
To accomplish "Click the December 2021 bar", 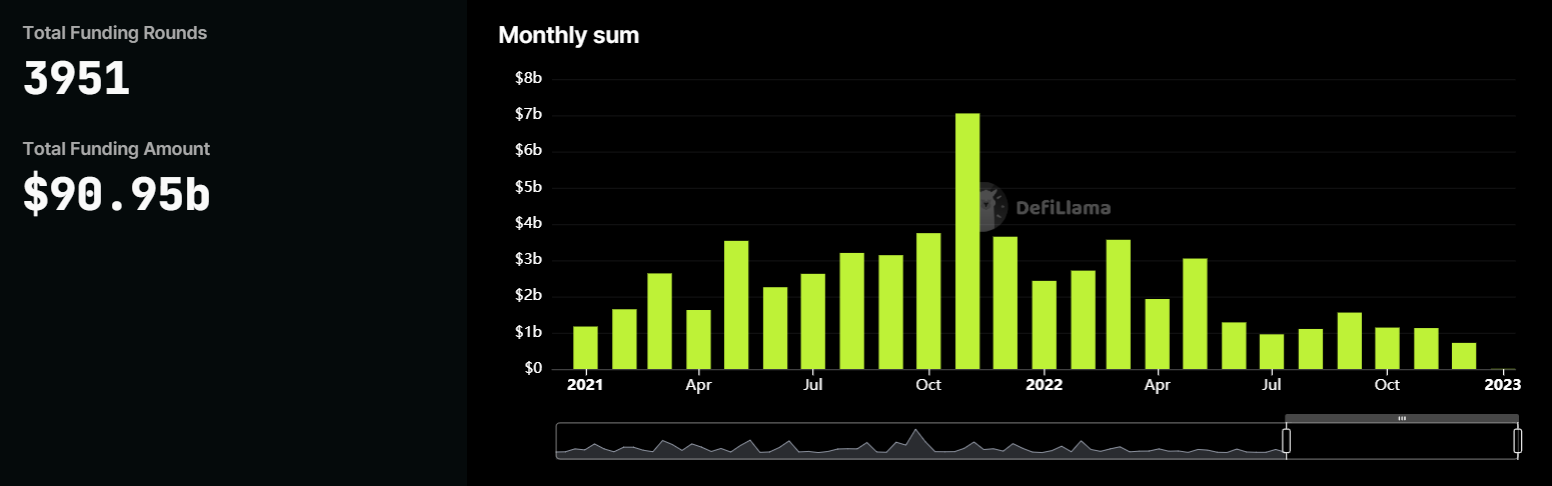I will pyautogui.click(x=1005, y=303).
